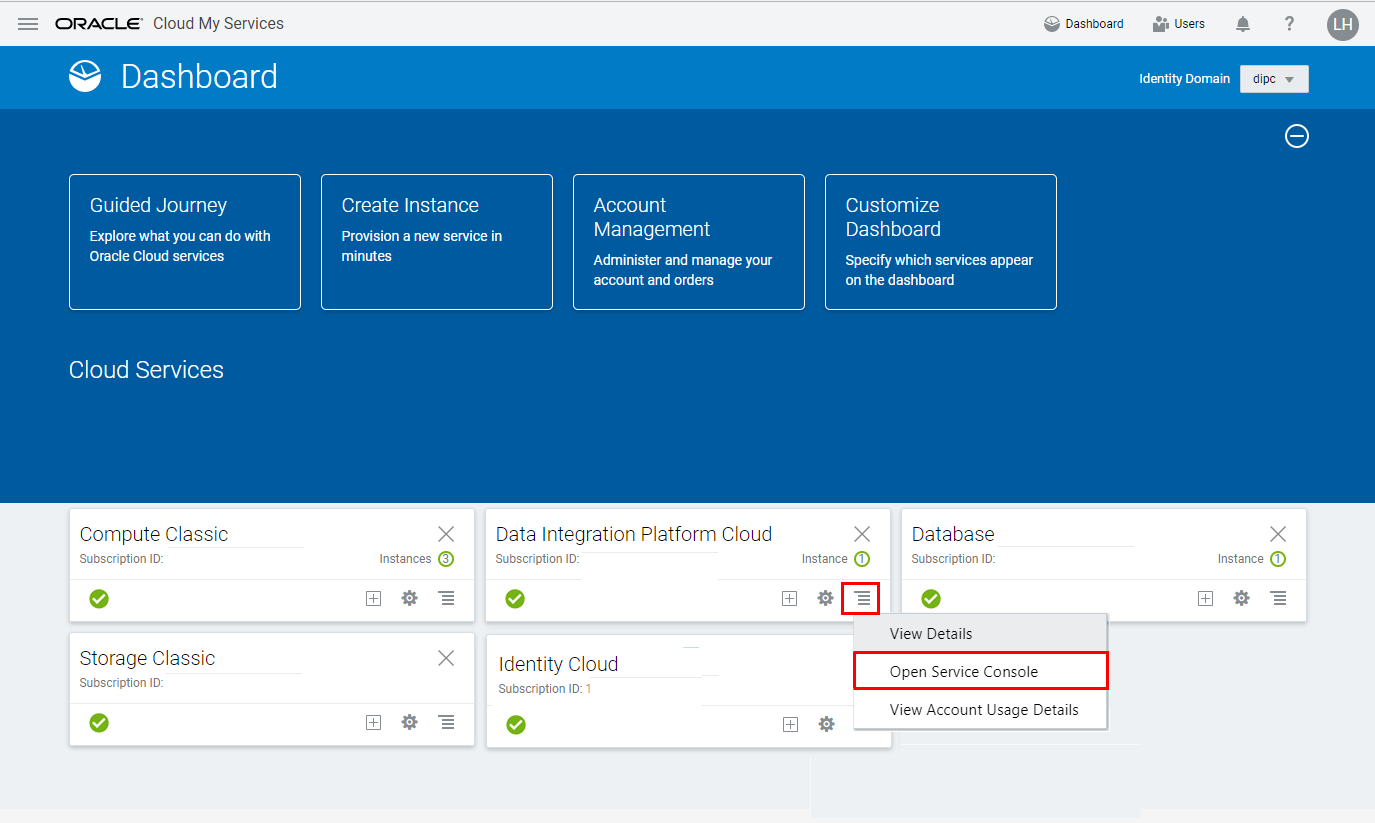Click the Database instance count badge
The image size is (1375, 823).
click(1278, 559)
